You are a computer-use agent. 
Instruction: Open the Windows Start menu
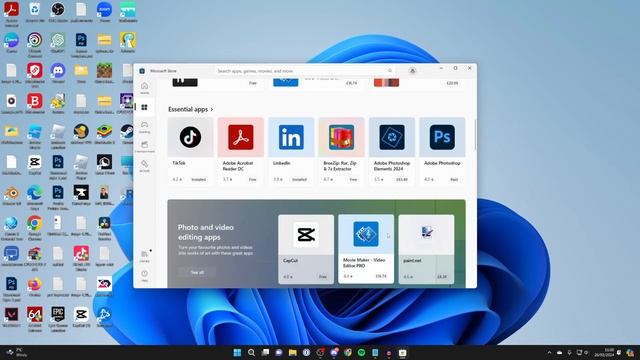pyautogui.click(x=237, y=352)
